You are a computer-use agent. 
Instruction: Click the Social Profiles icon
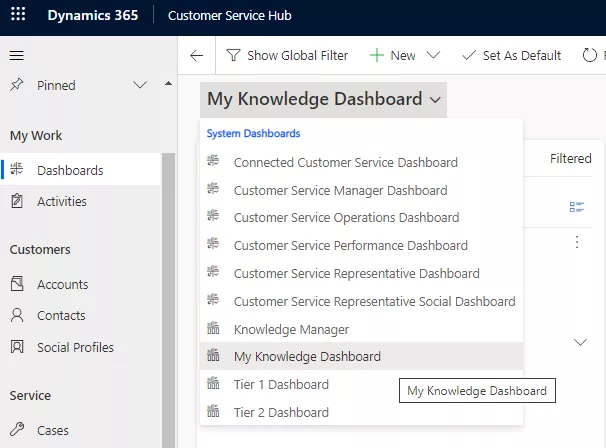(17, 346)
